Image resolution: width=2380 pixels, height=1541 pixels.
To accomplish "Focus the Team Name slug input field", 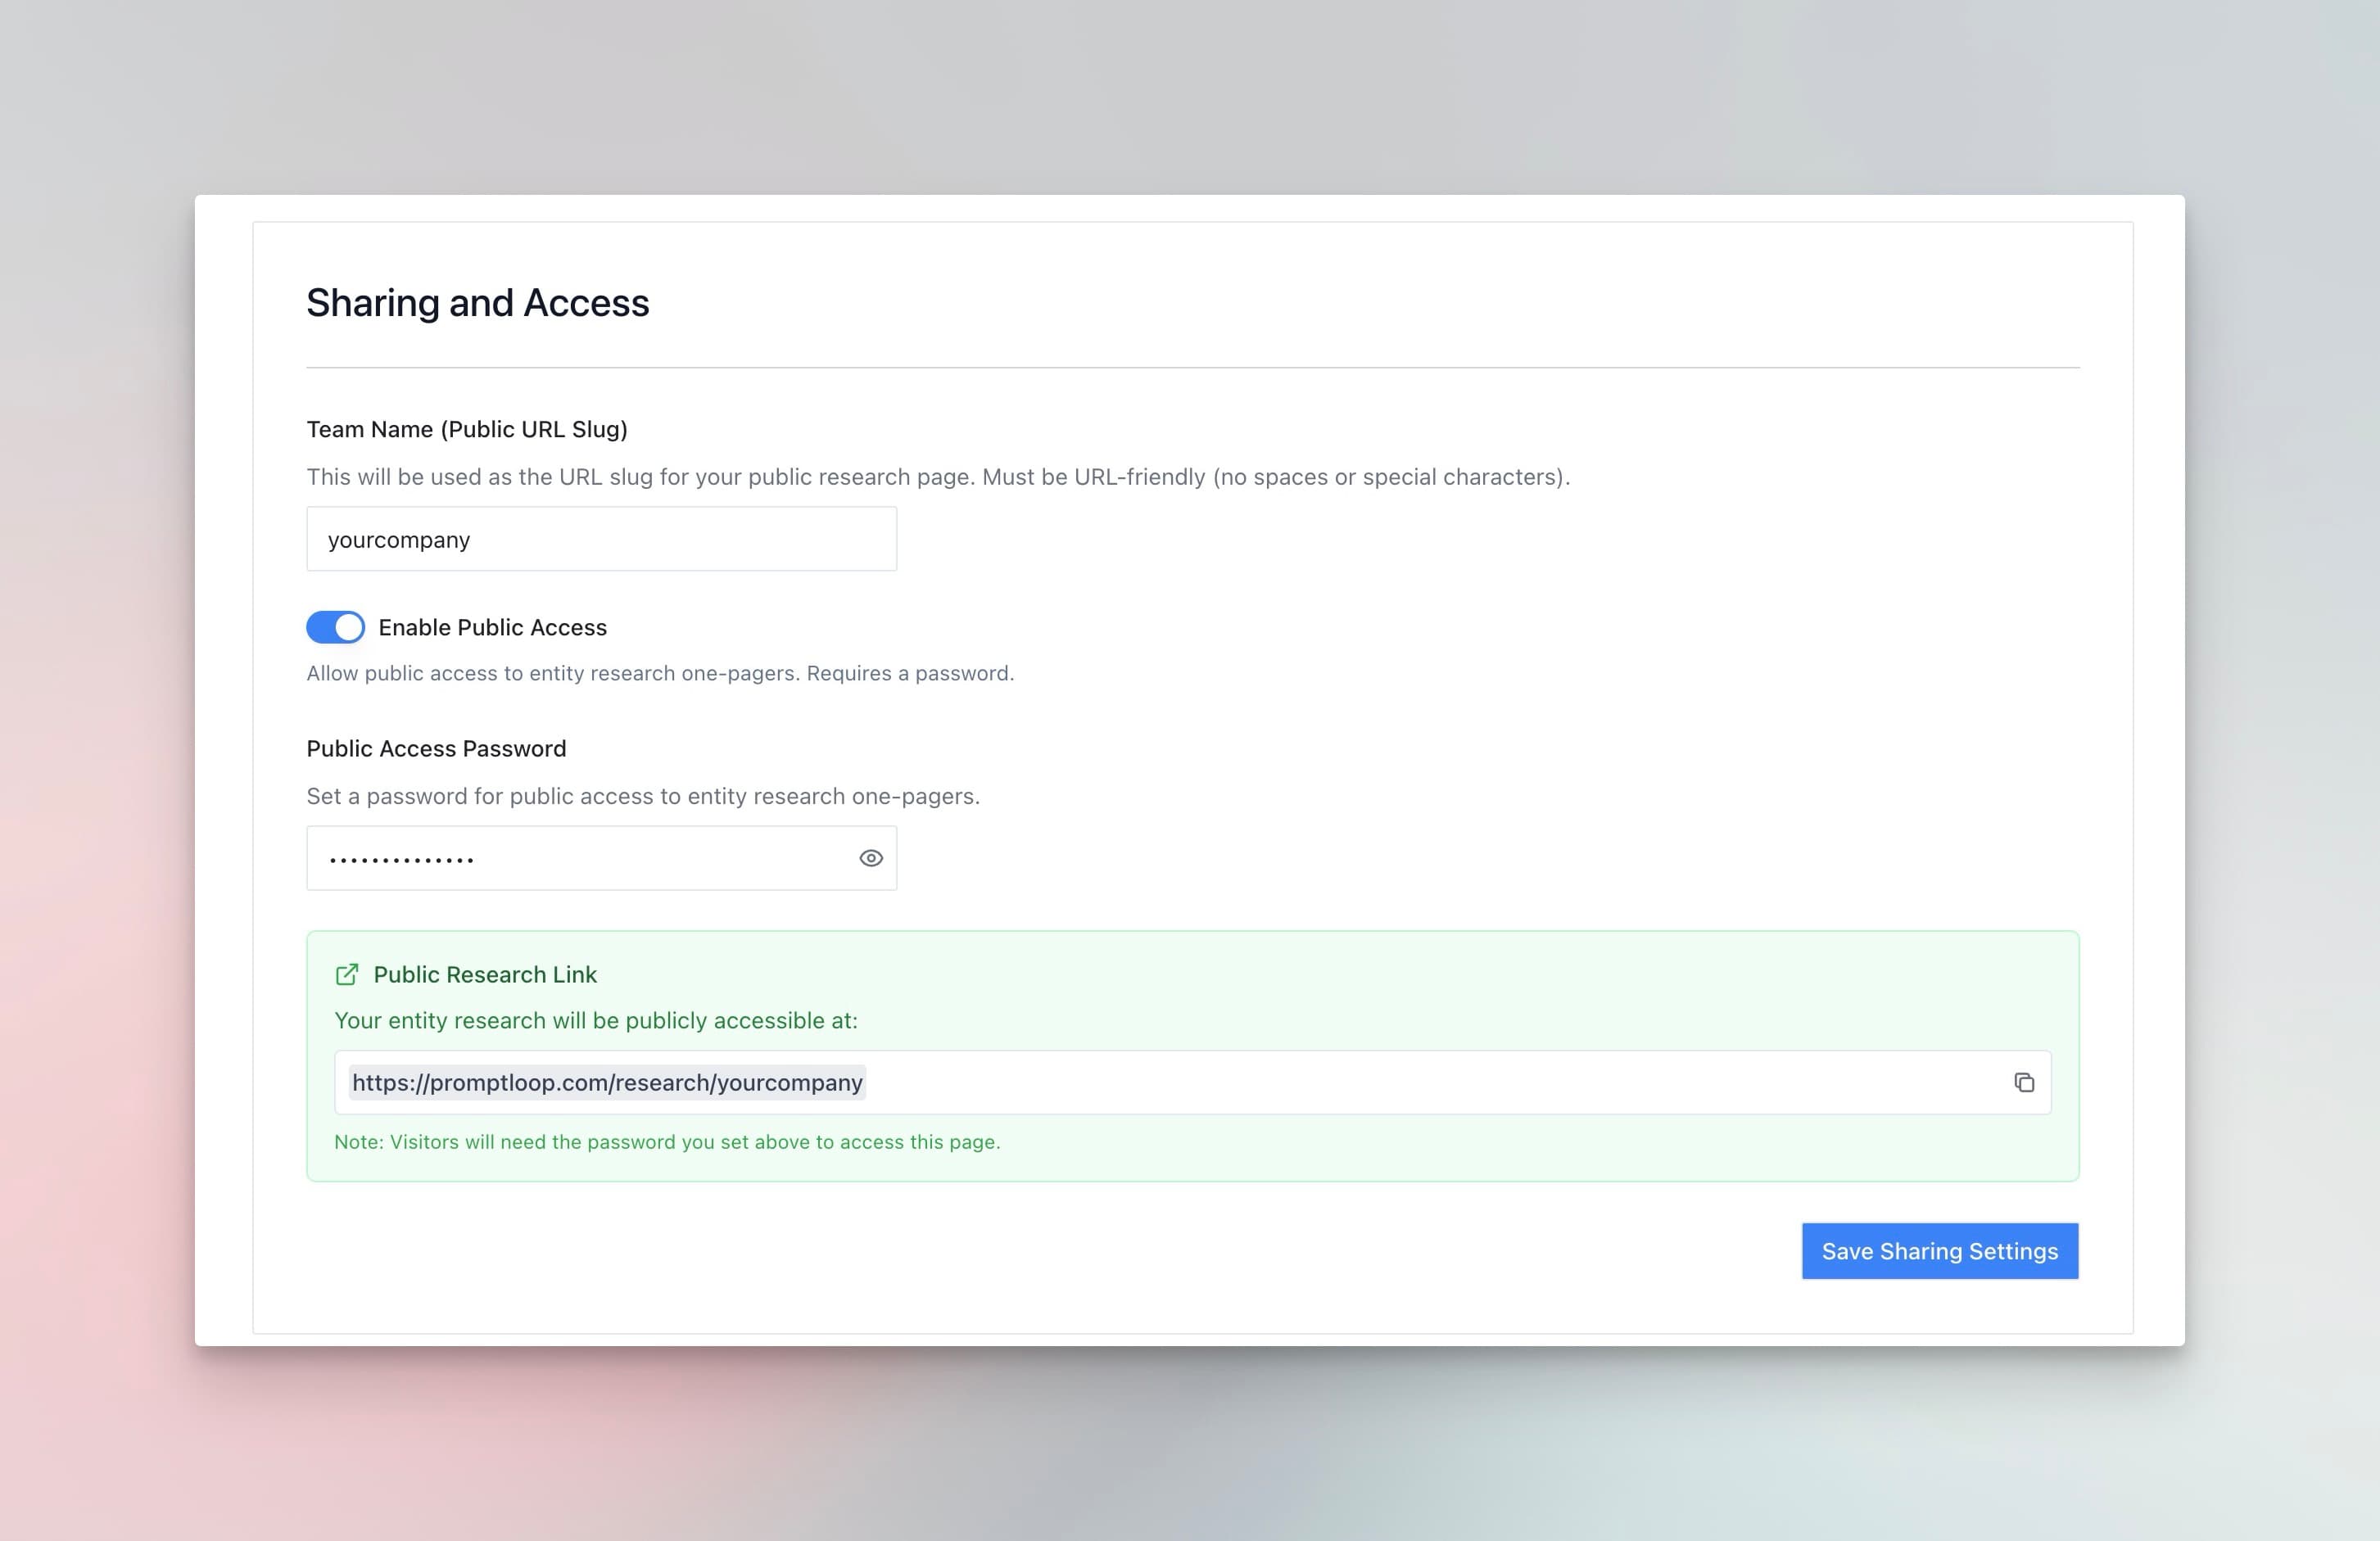I will (601, 539).
